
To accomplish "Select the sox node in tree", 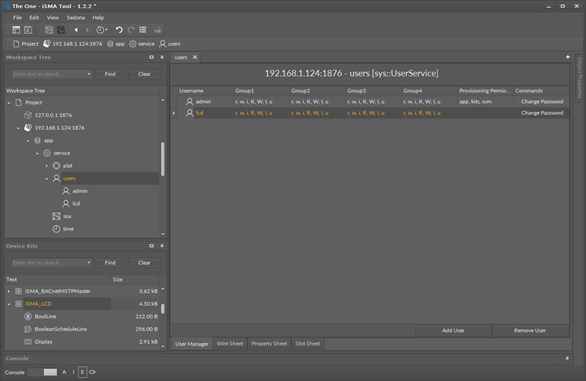I will point(67,216).
